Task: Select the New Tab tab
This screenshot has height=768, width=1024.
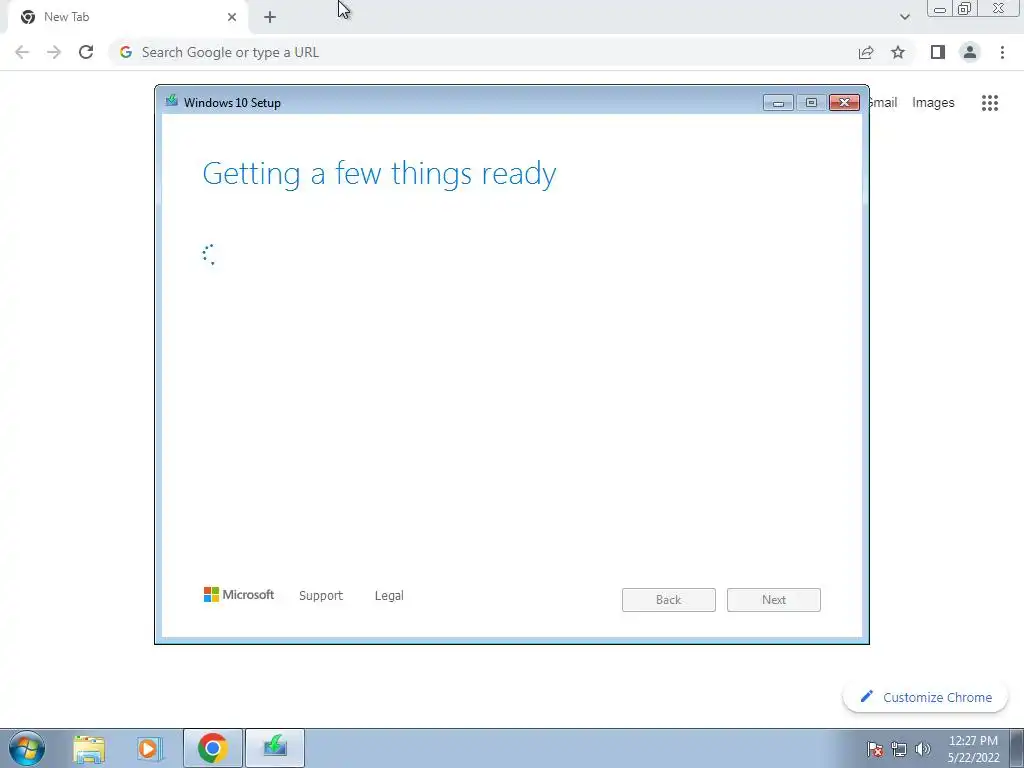Action: 127,17
